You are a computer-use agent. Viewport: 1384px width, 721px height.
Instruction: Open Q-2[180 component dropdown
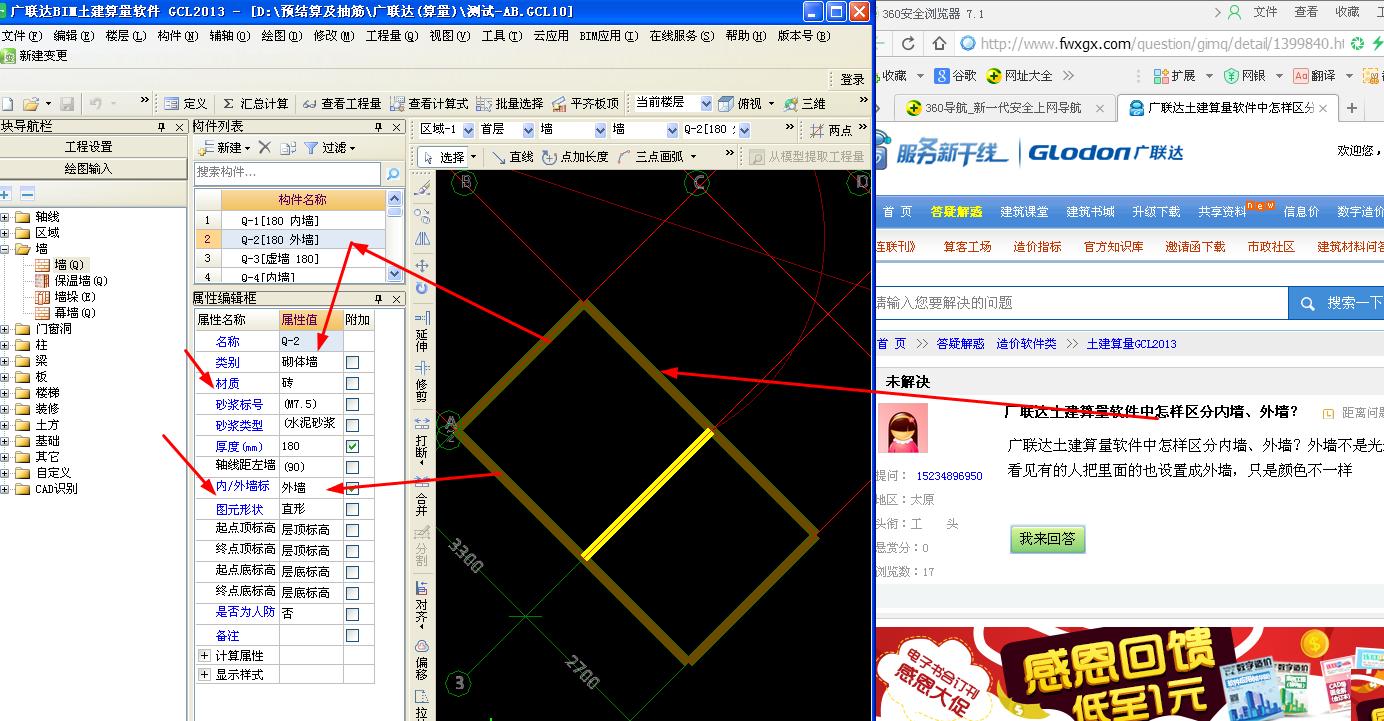744,130
